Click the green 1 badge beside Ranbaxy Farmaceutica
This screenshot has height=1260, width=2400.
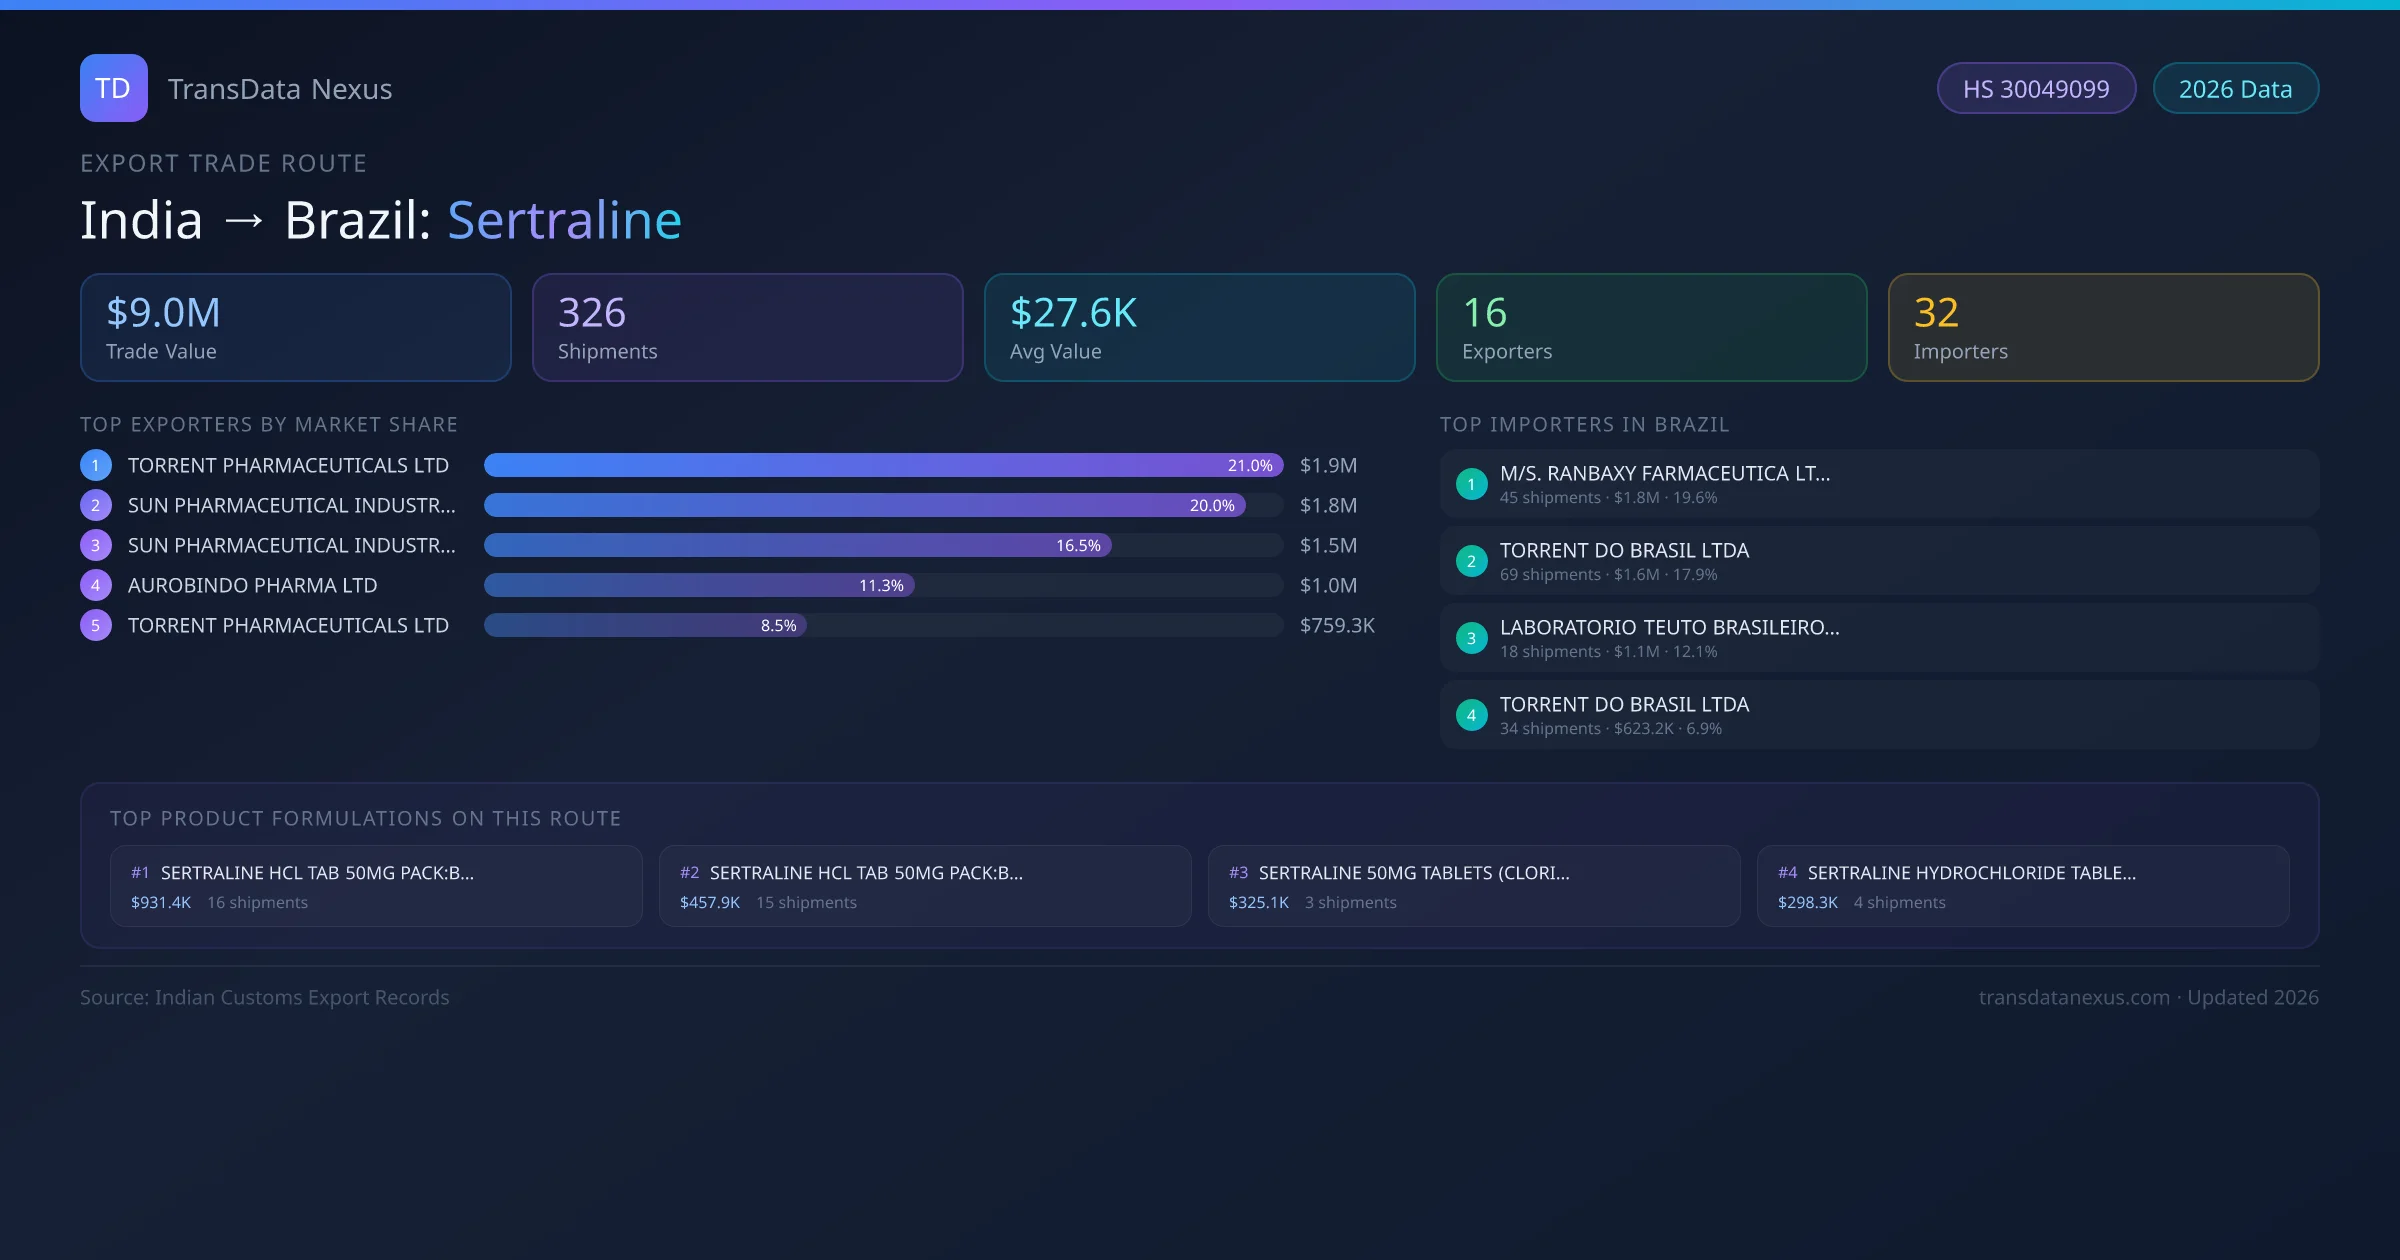coord(1471,484)
